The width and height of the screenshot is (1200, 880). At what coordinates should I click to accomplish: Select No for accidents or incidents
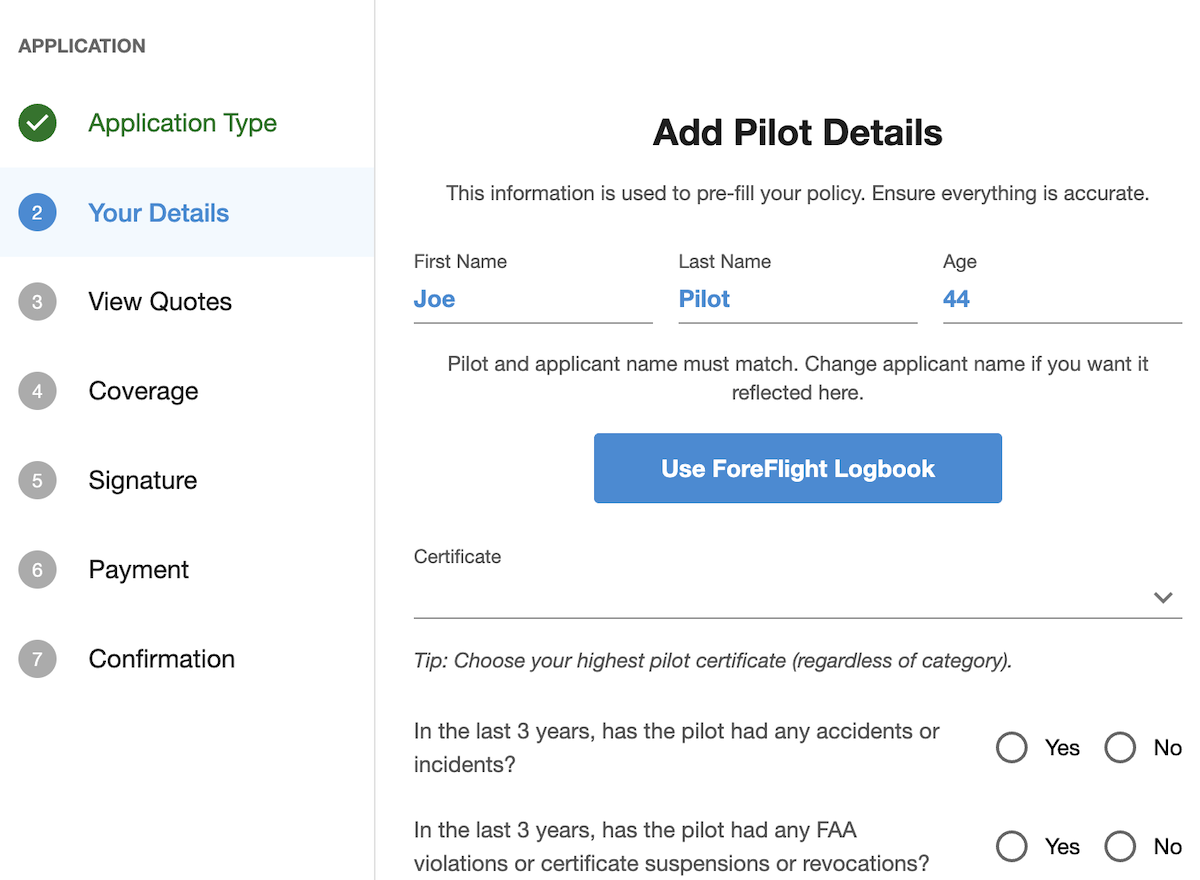[x=1120, y=748]
